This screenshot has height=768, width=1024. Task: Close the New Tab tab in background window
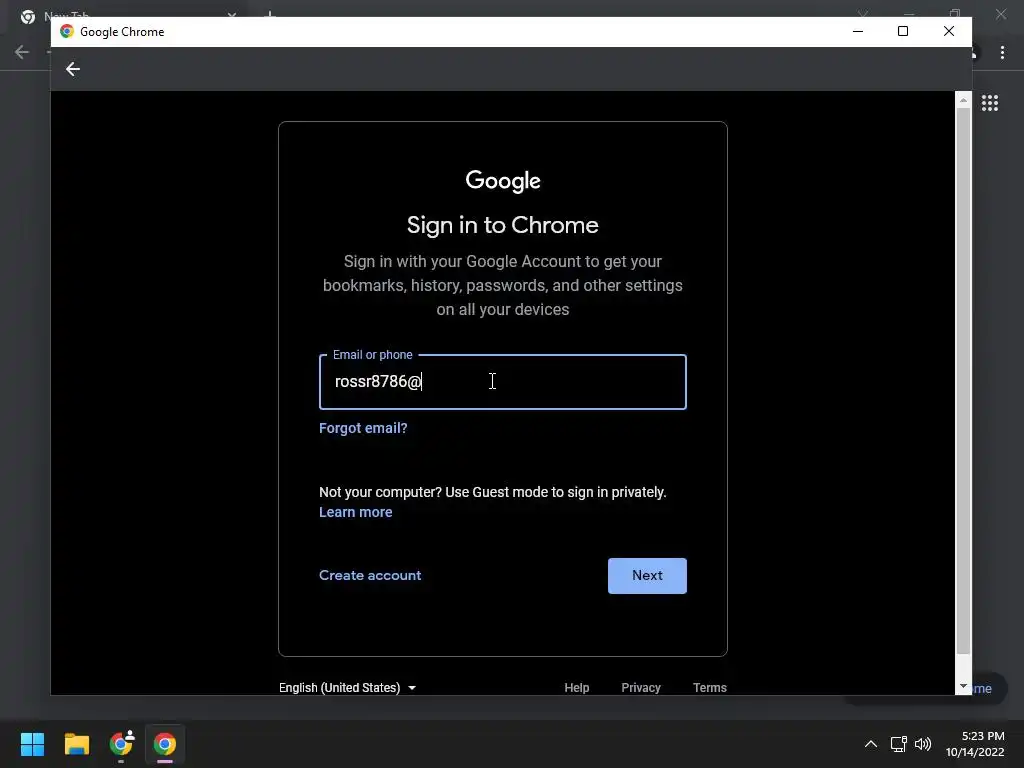(232, 14)
